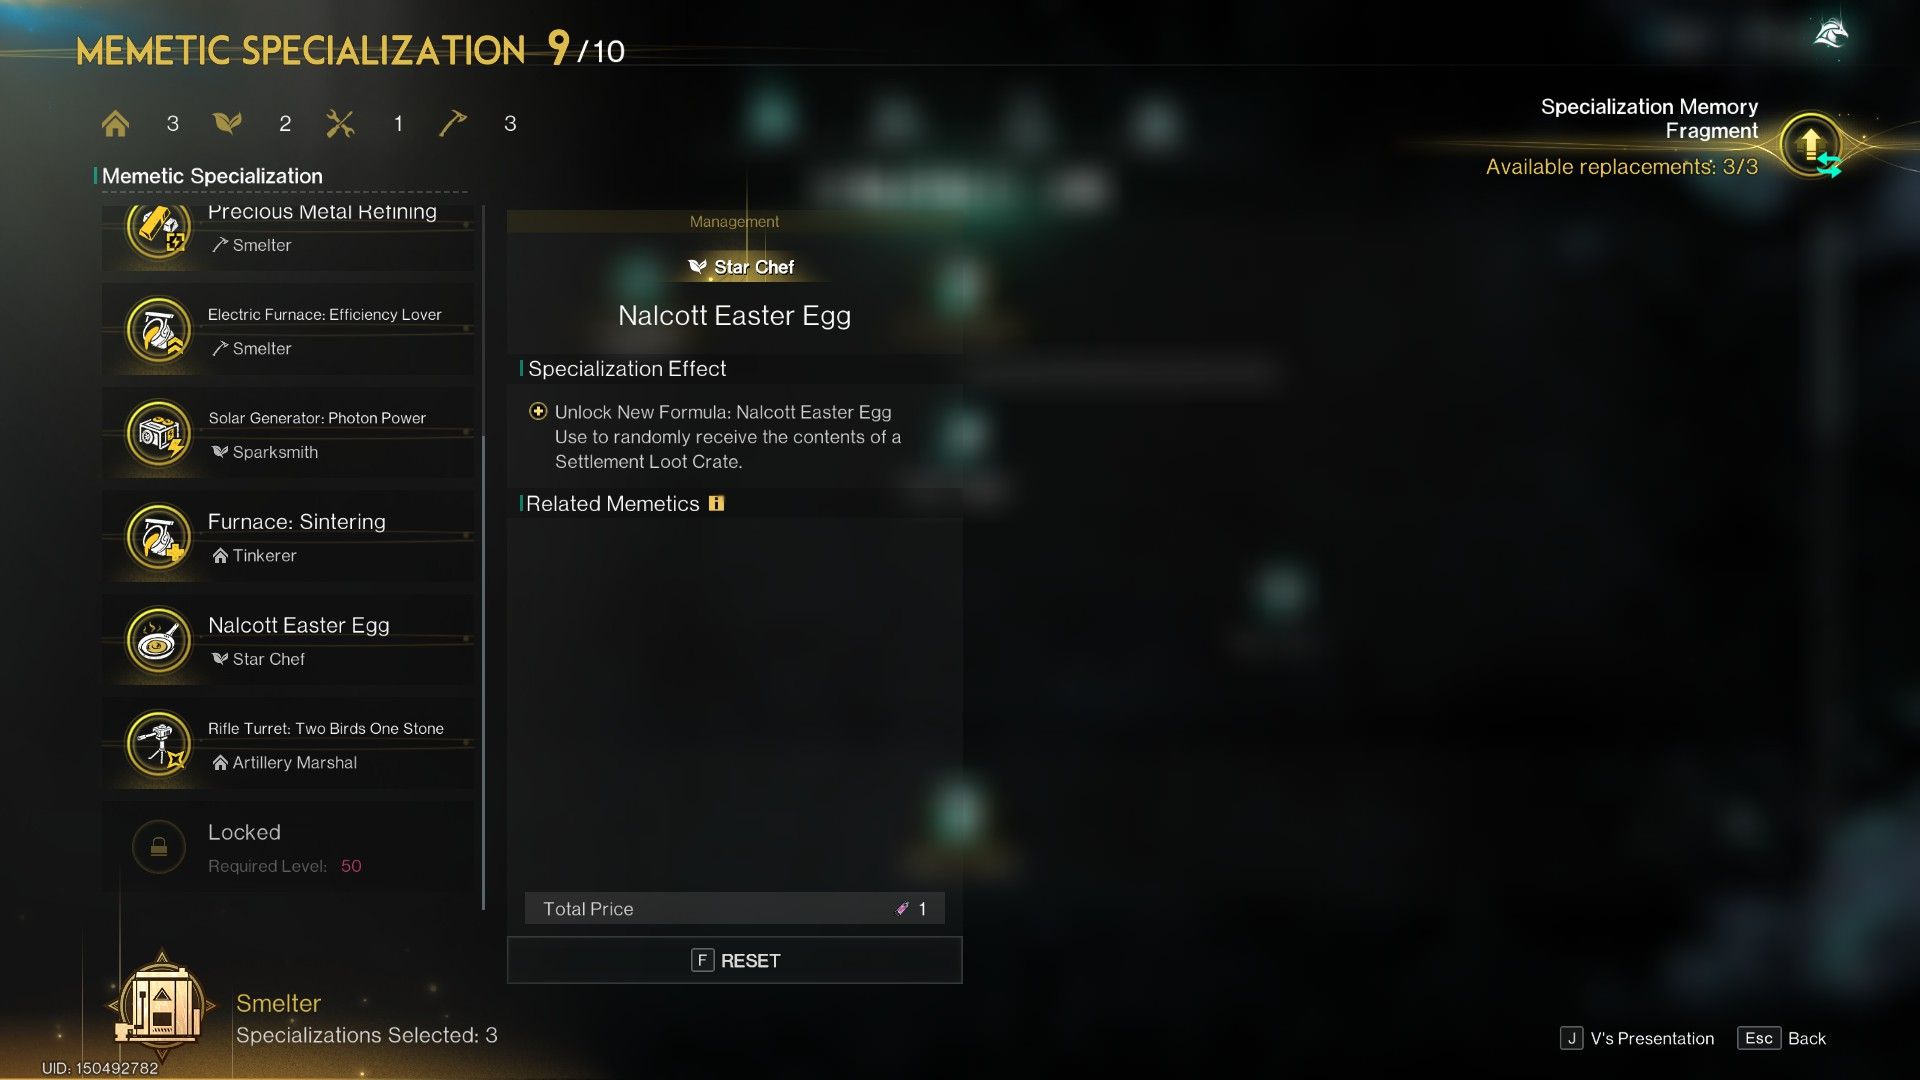Select the Rifle Turret: Two Birds One Stone icon

click(x=158, y=741)
